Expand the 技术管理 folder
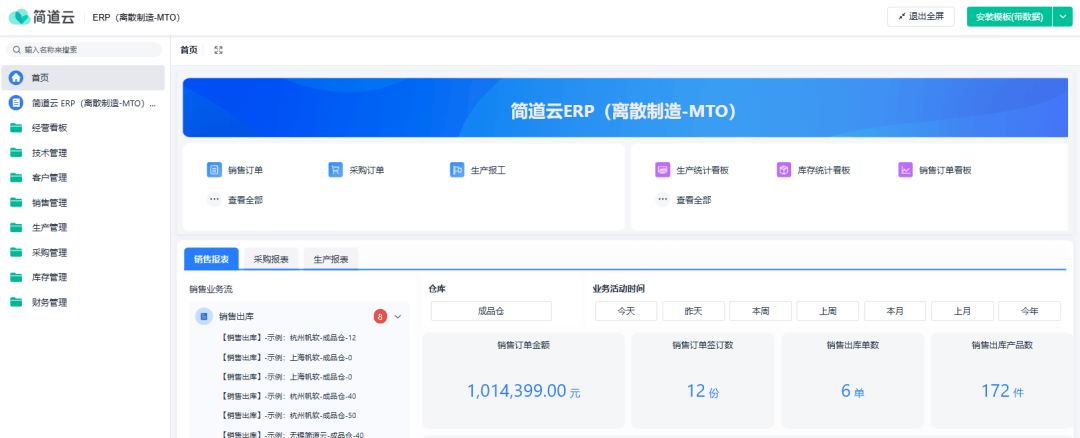Viewport: 1080px width, 438px height. tap(83, 153)
